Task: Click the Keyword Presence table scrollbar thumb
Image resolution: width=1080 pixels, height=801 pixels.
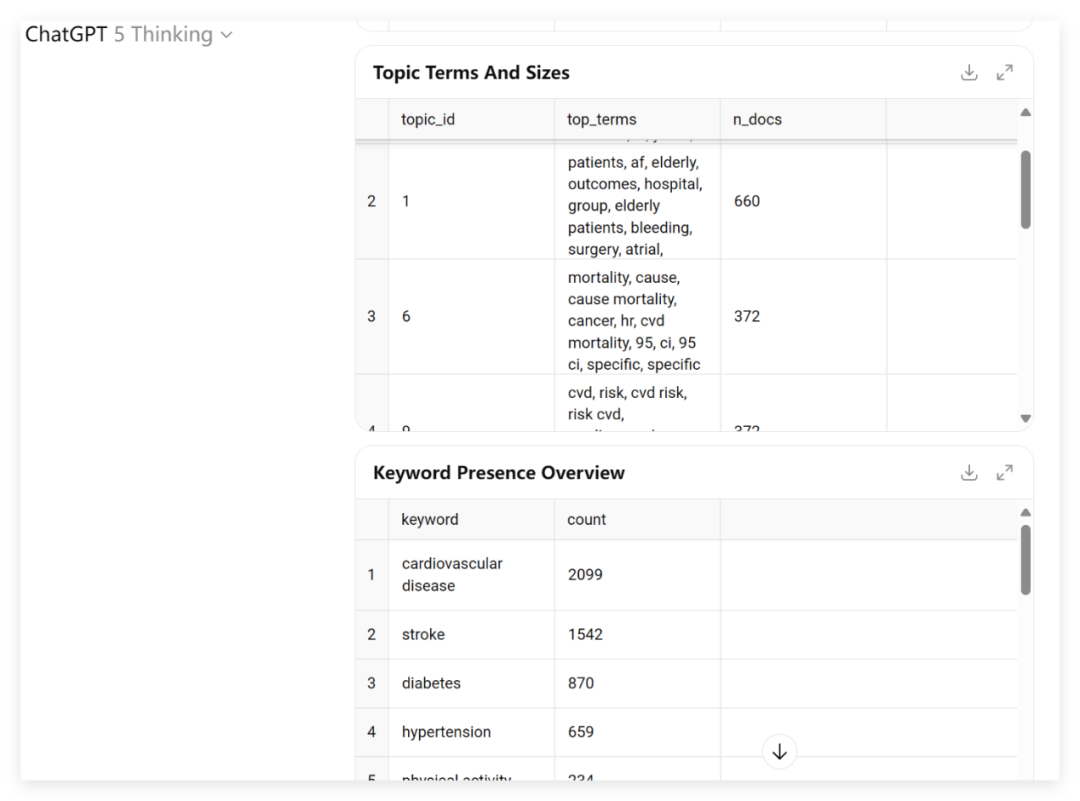Action: pyautogui.click(x=1025, y=560)
